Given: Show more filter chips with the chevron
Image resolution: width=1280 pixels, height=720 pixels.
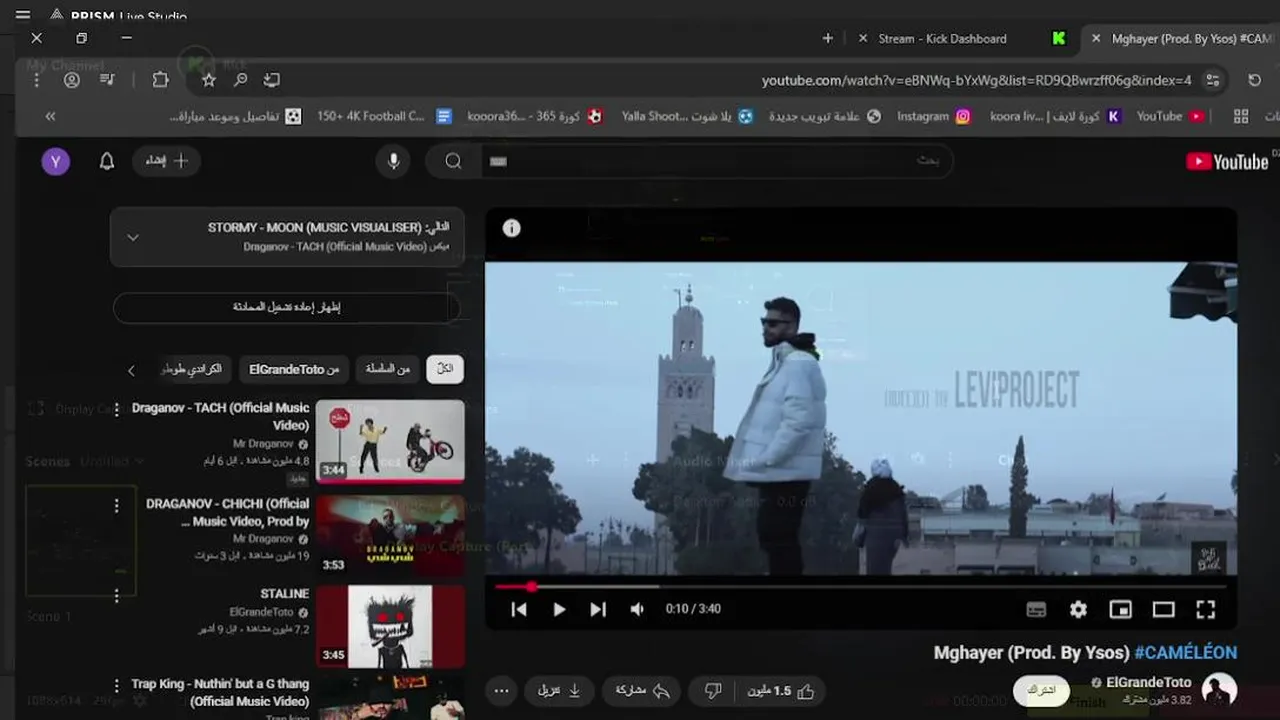Looking at the screenshot, I should click(131, 370).
